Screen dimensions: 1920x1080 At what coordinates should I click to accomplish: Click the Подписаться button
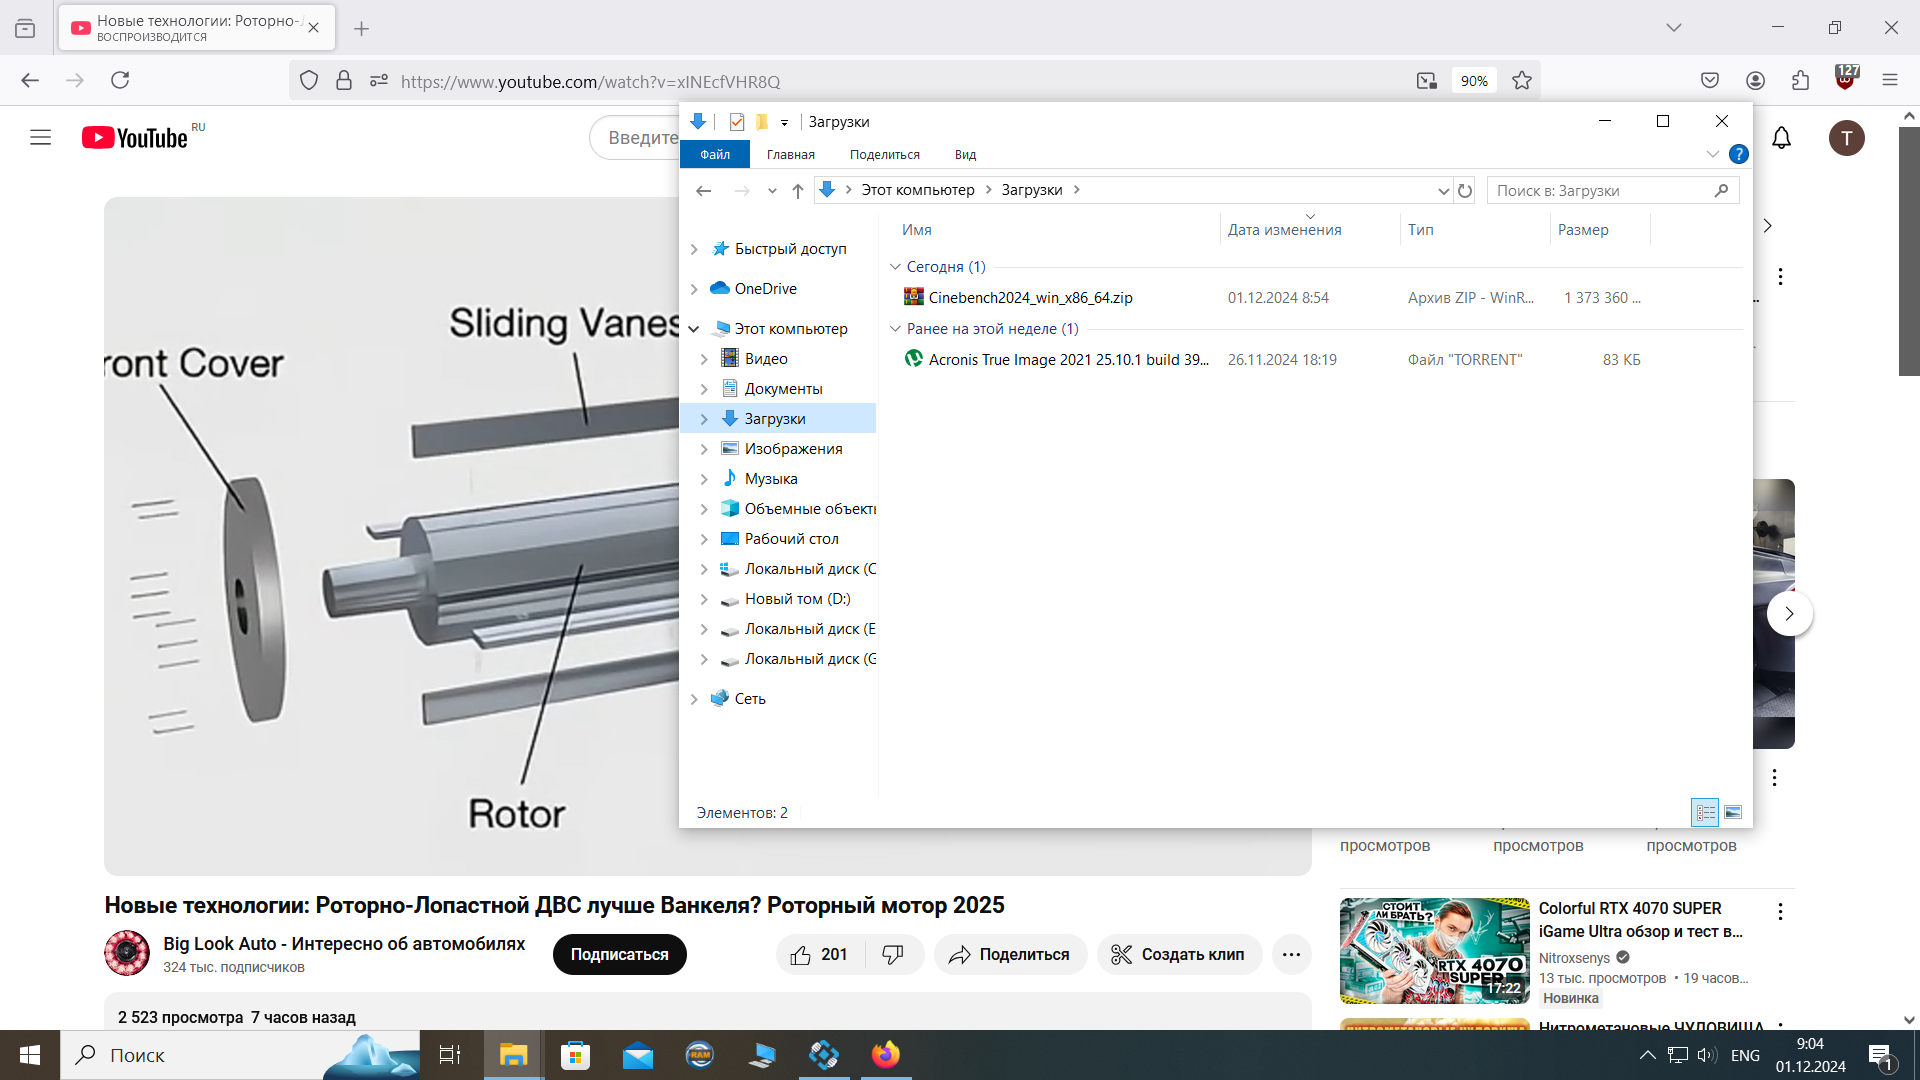pyautogui.click(x=619, y=955)
